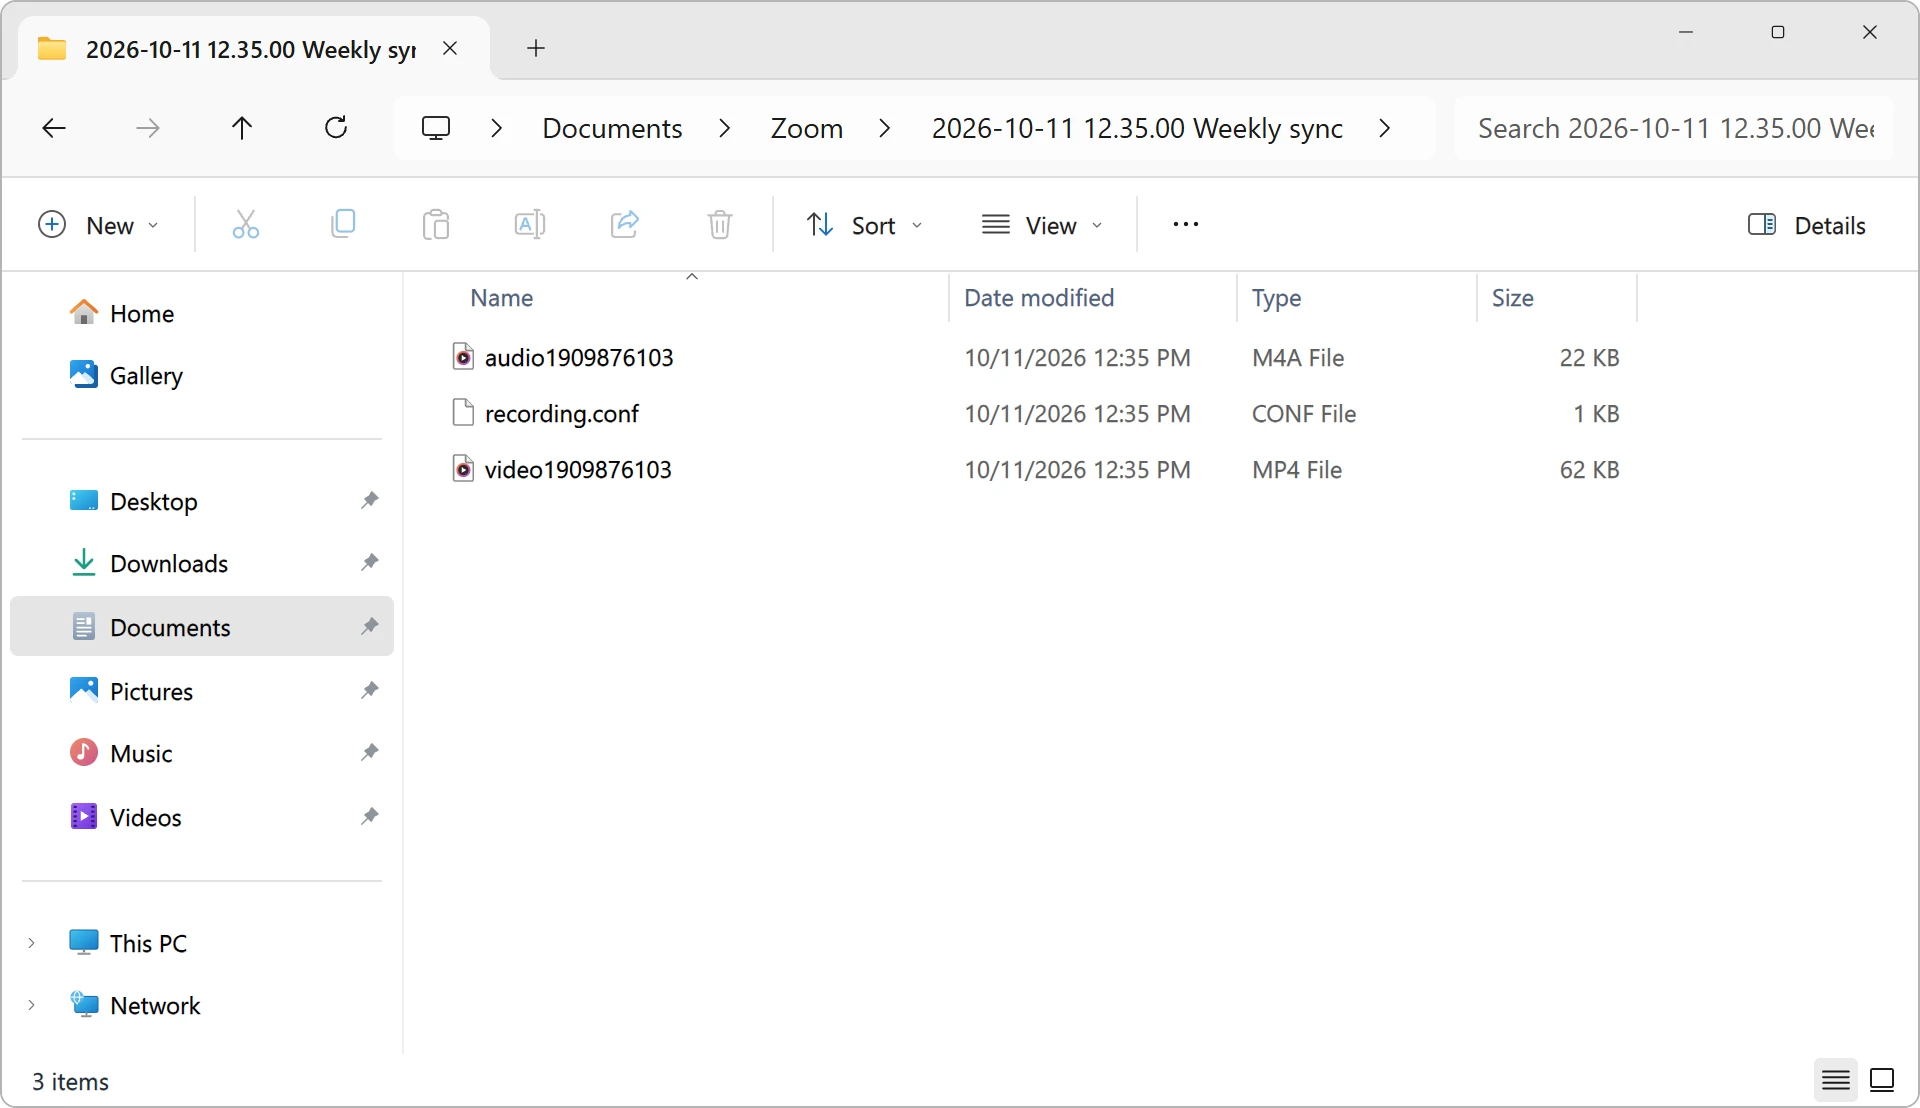
Task: Click Documents in the address bar breadcrumb
Action: [x=612, y=128]
